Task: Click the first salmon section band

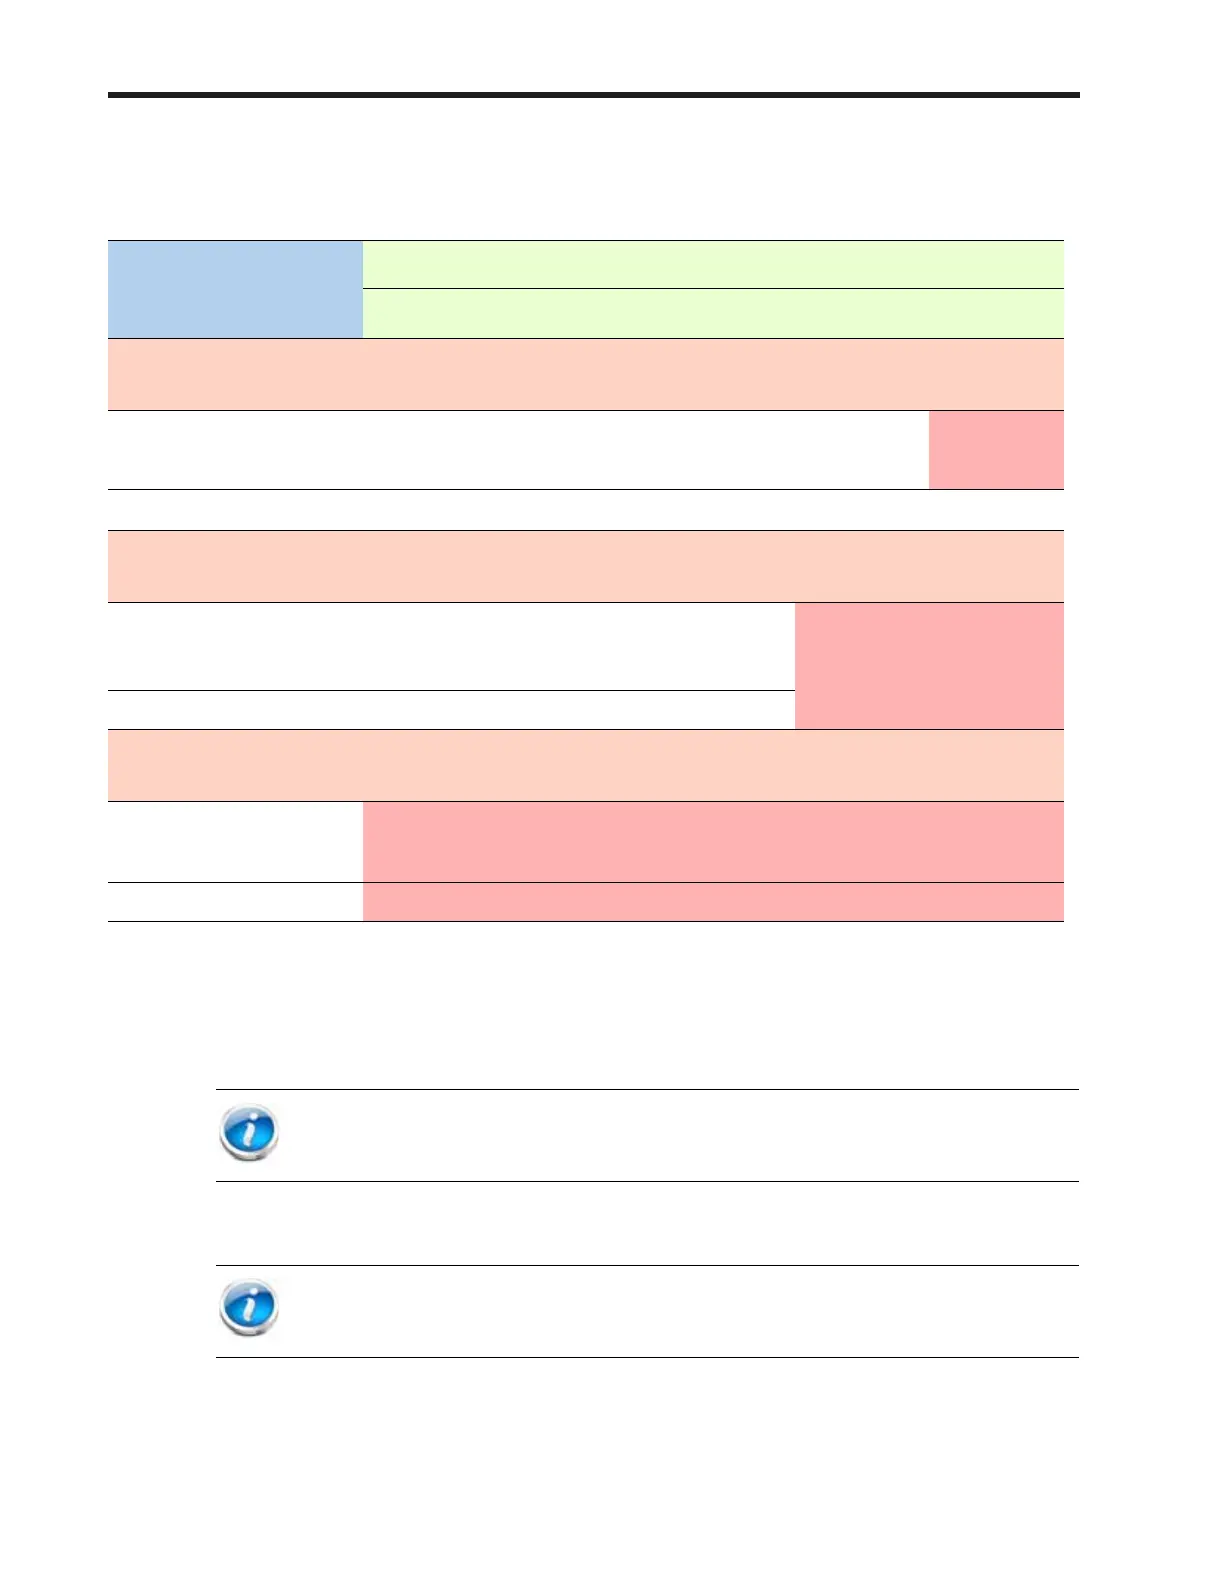Action: pos(586,375)
